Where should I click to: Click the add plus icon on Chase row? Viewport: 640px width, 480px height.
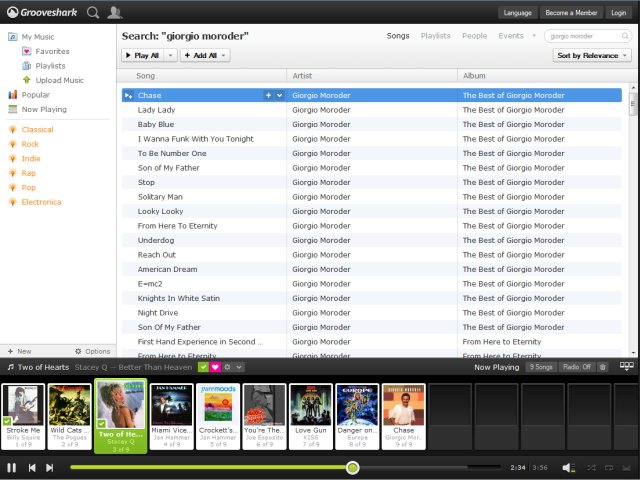(268, 95)
